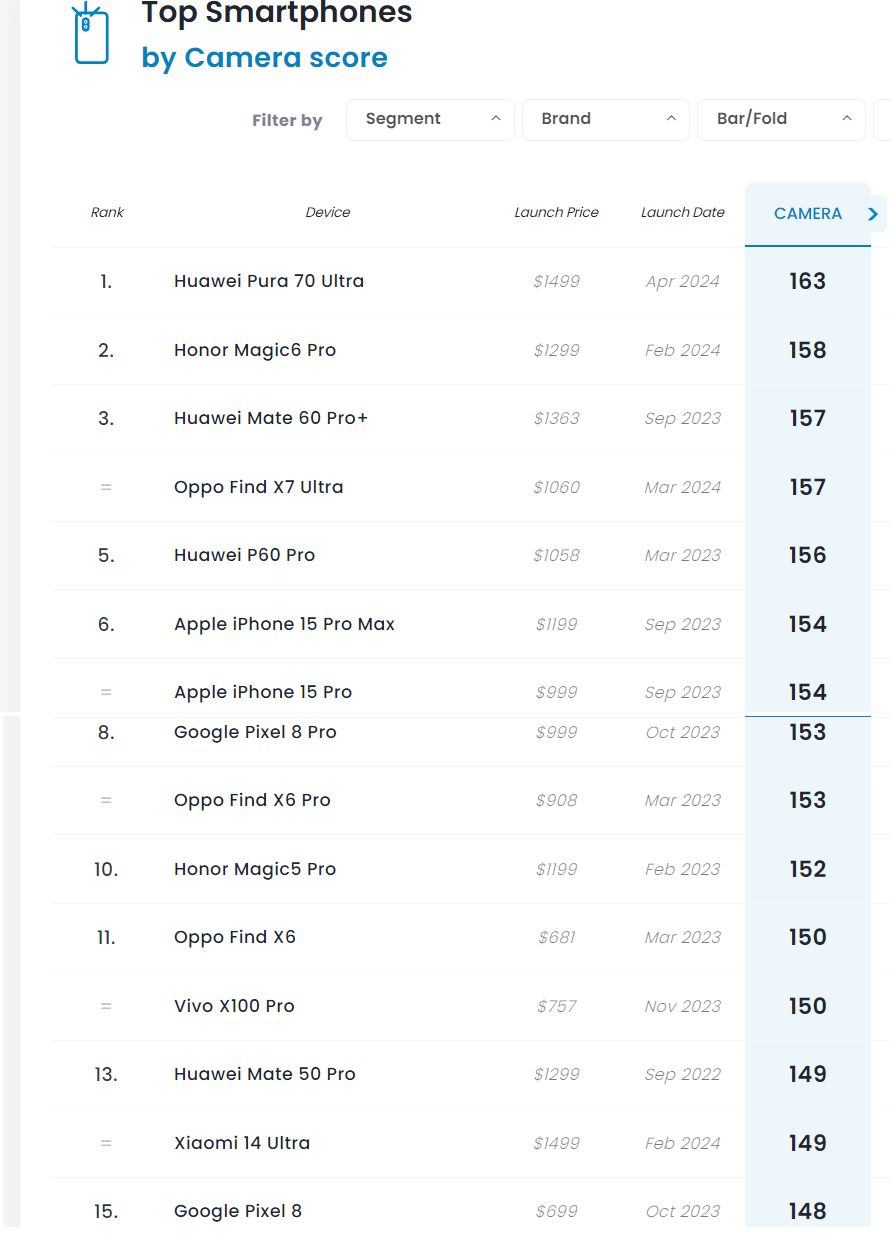
Task: Click the smartphone camera icon
Action: [91, 34]
